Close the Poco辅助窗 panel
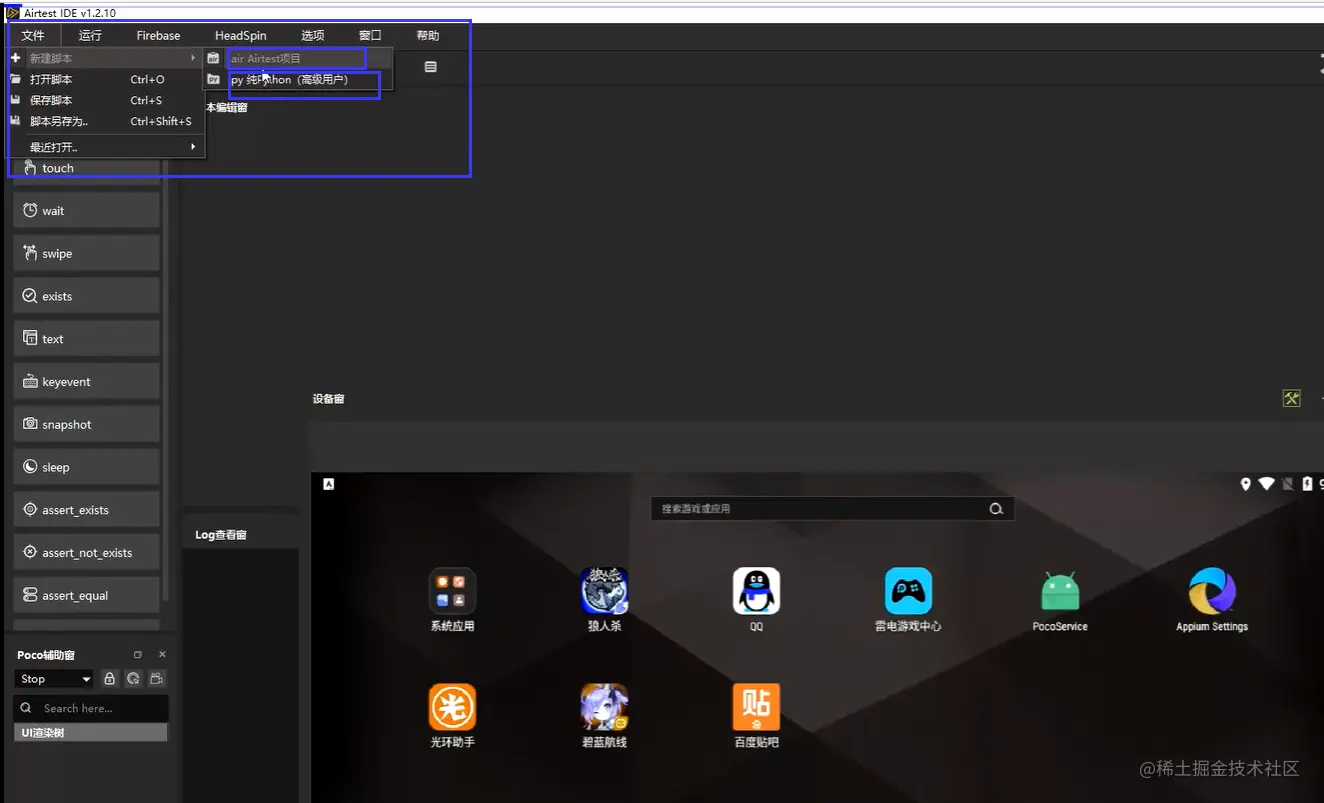This screenshot has height=803, width=1324. (162, 655)
